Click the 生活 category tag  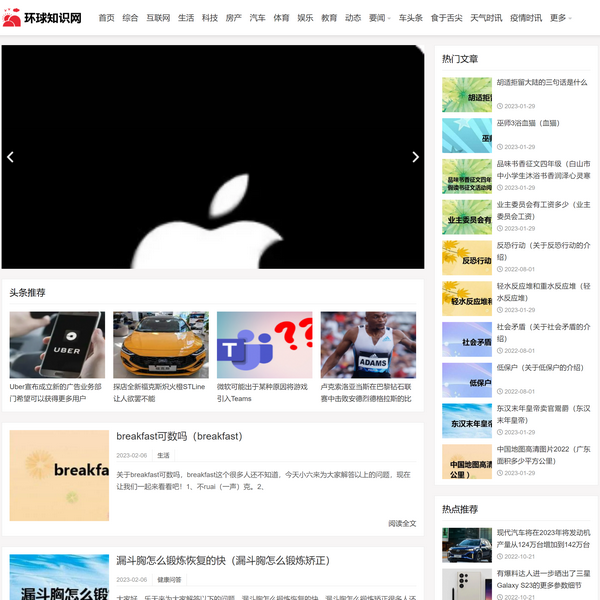pyautogui.click(x=163, y=455)
